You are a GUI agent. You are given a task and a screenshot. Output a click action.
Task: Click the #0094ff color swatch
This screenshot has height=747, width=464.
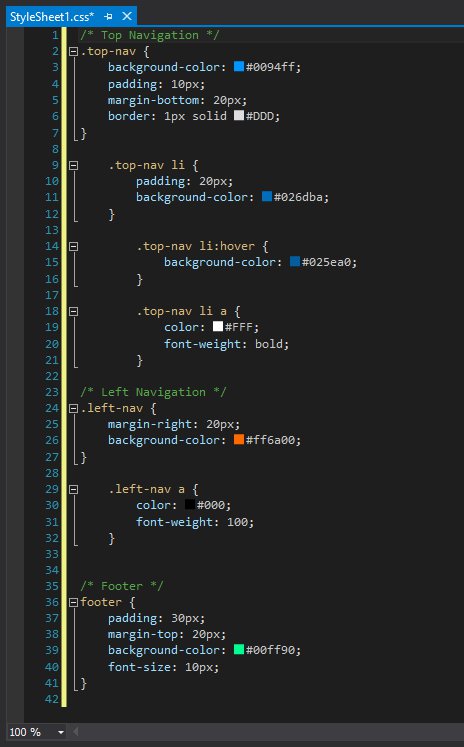tap(239, 66)
